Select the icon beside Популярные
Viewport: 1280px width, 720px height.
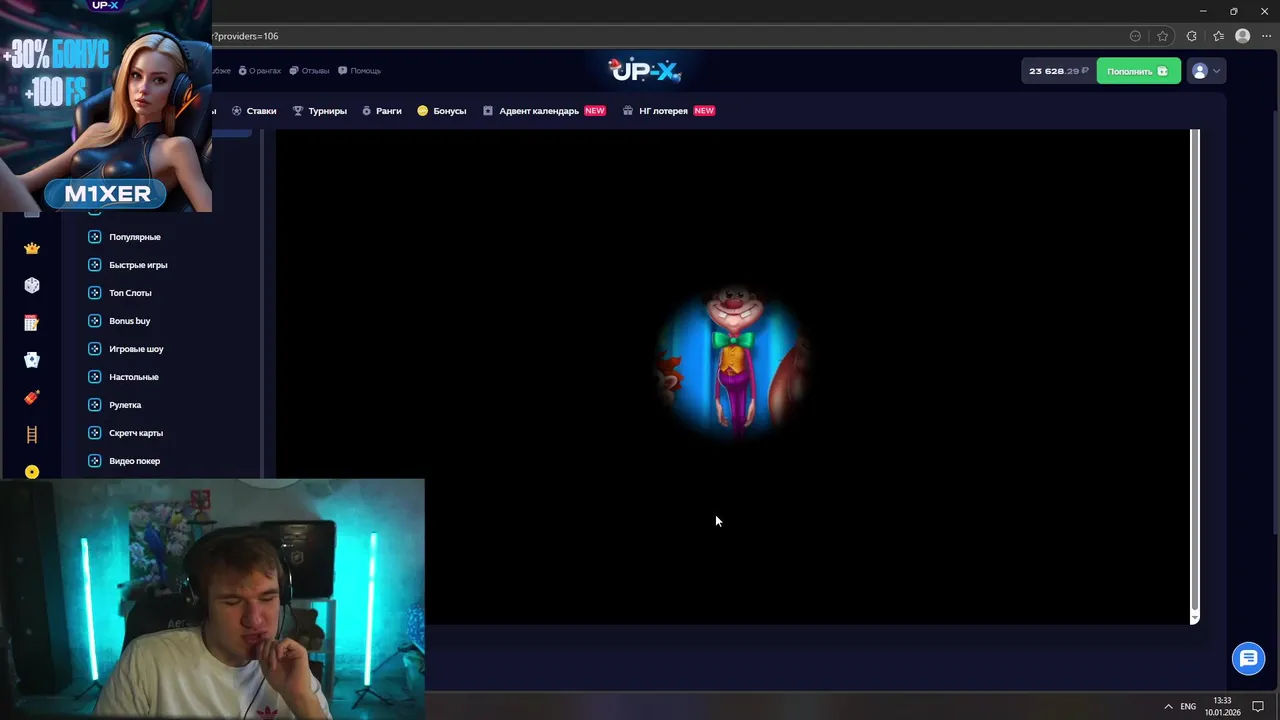(x=94, y=237)
